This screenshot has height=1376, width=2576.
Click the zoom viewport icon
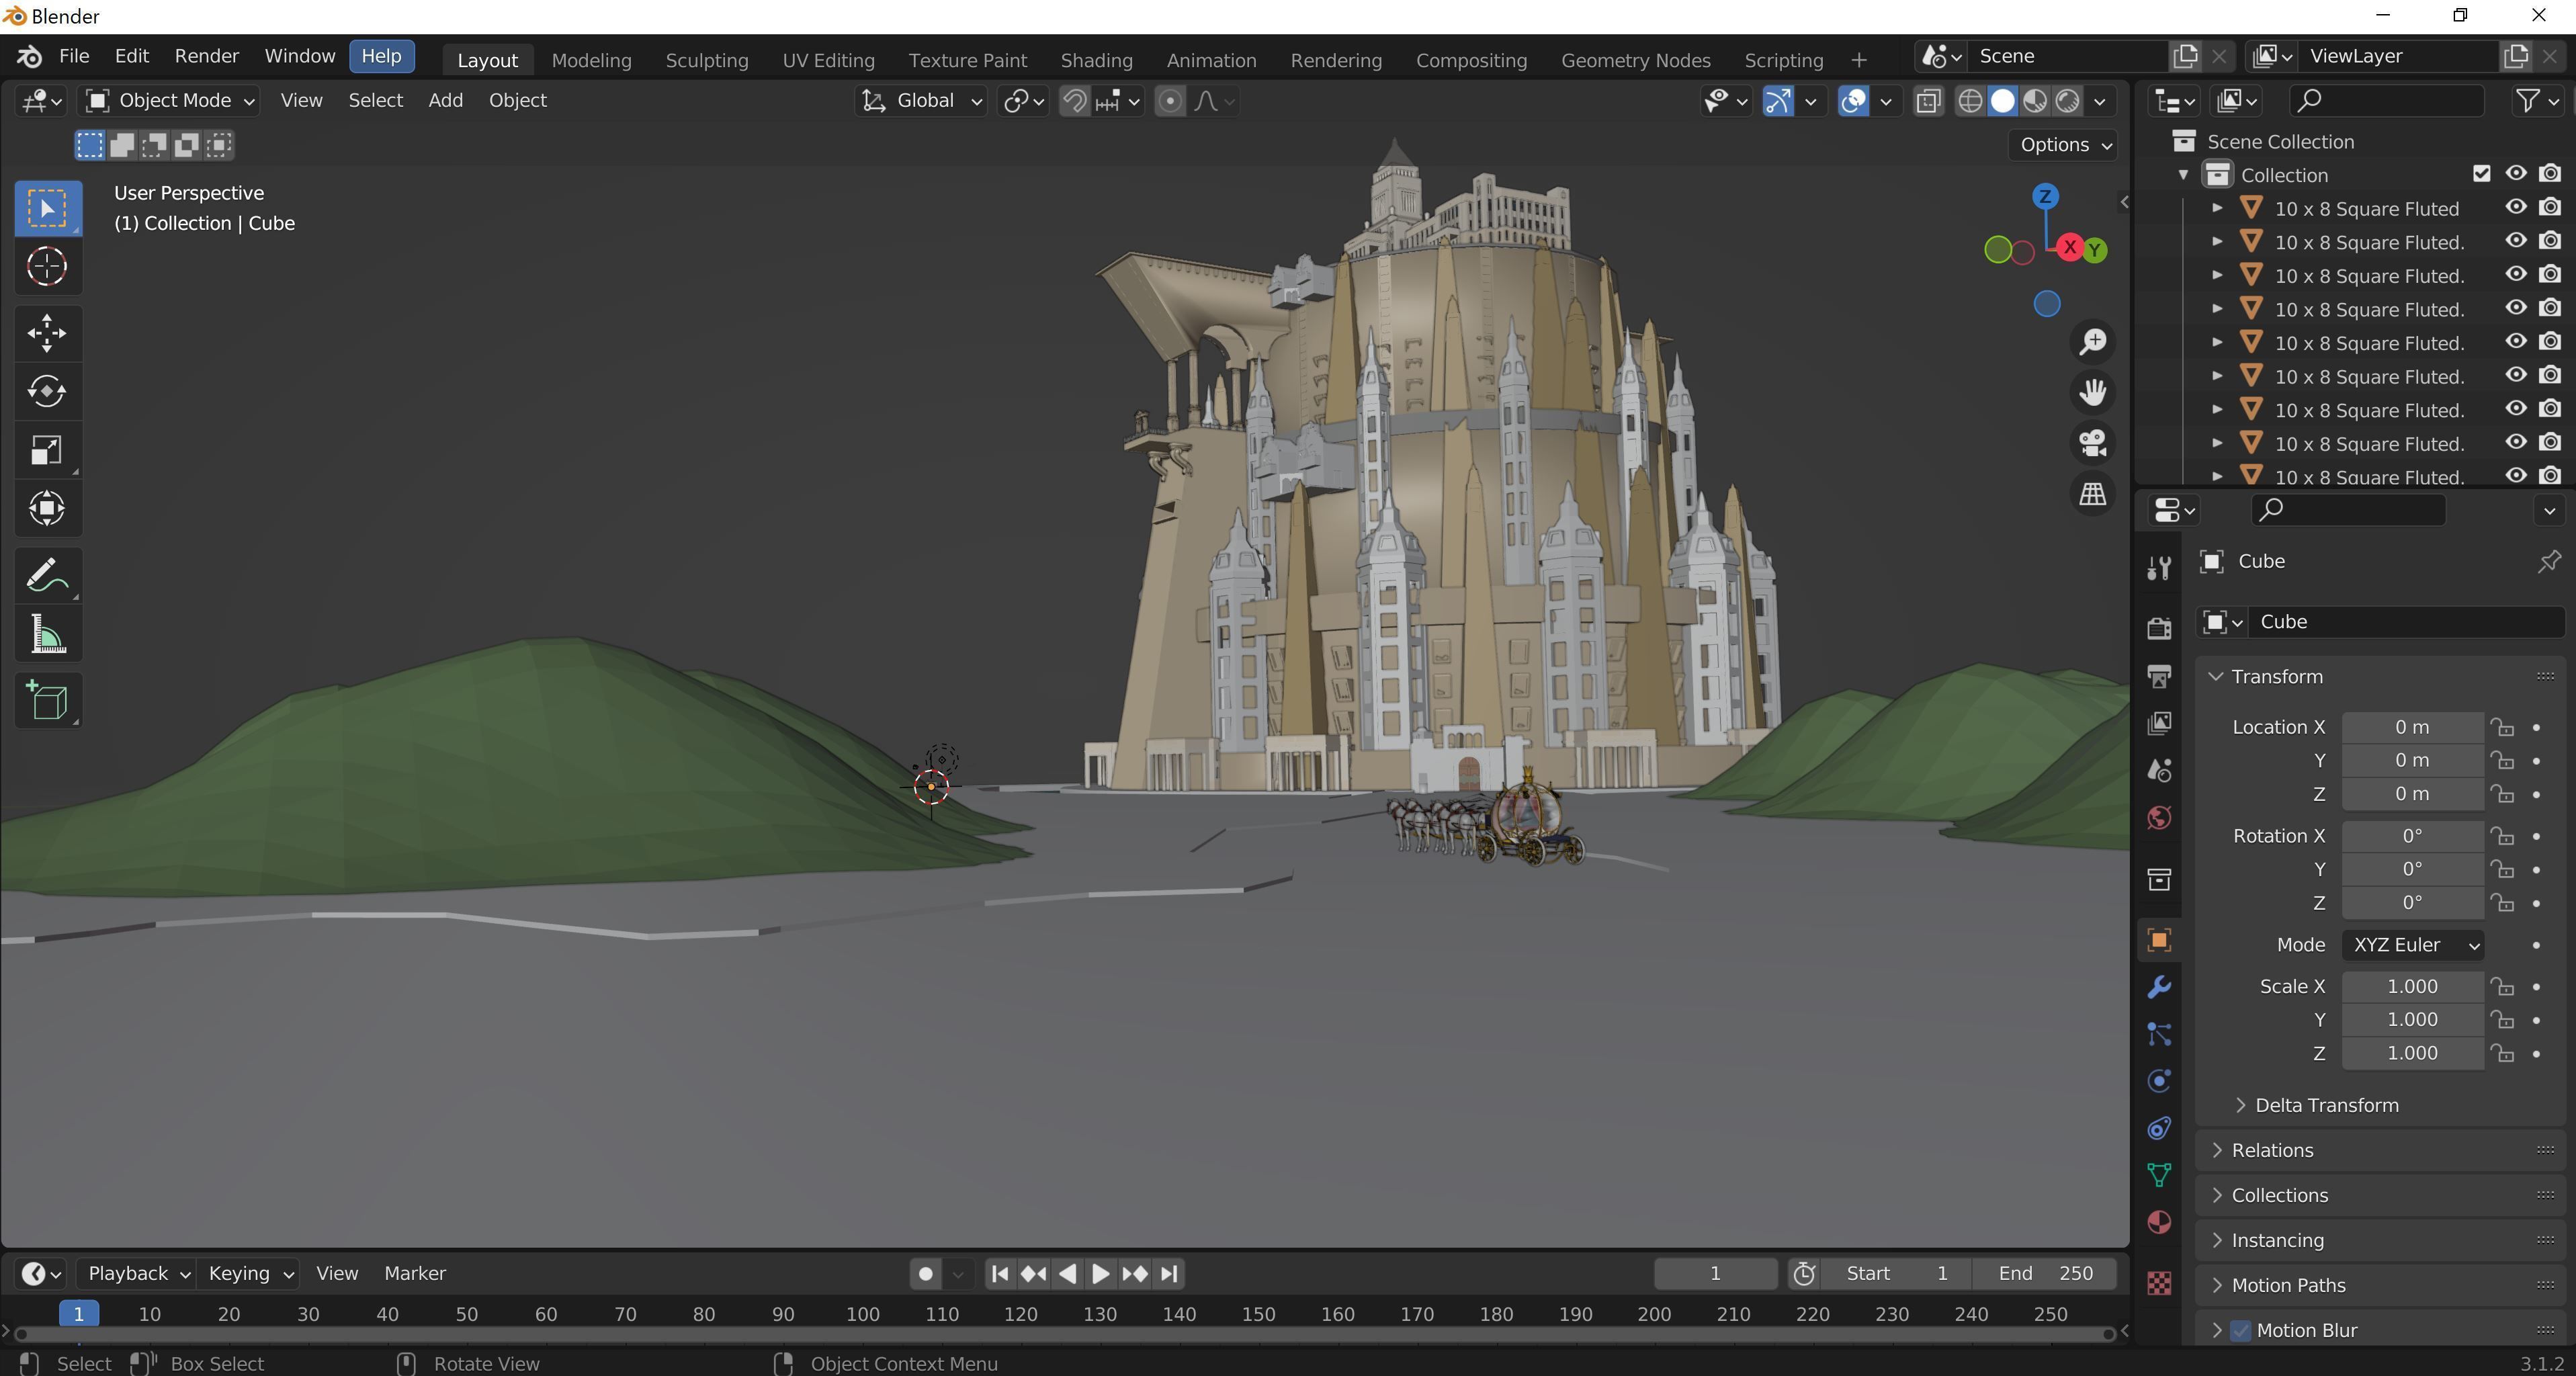[2093, 342]
